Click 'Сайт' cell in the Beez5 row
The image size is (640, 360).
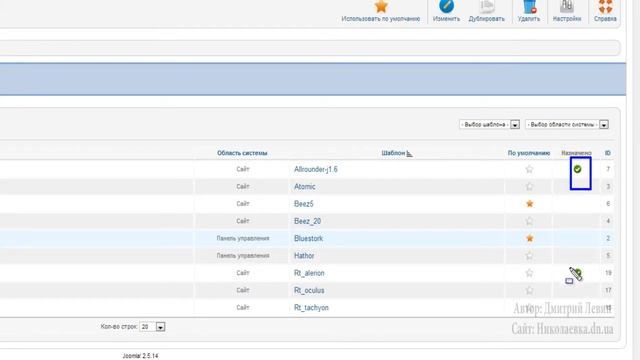pos(243,204)
